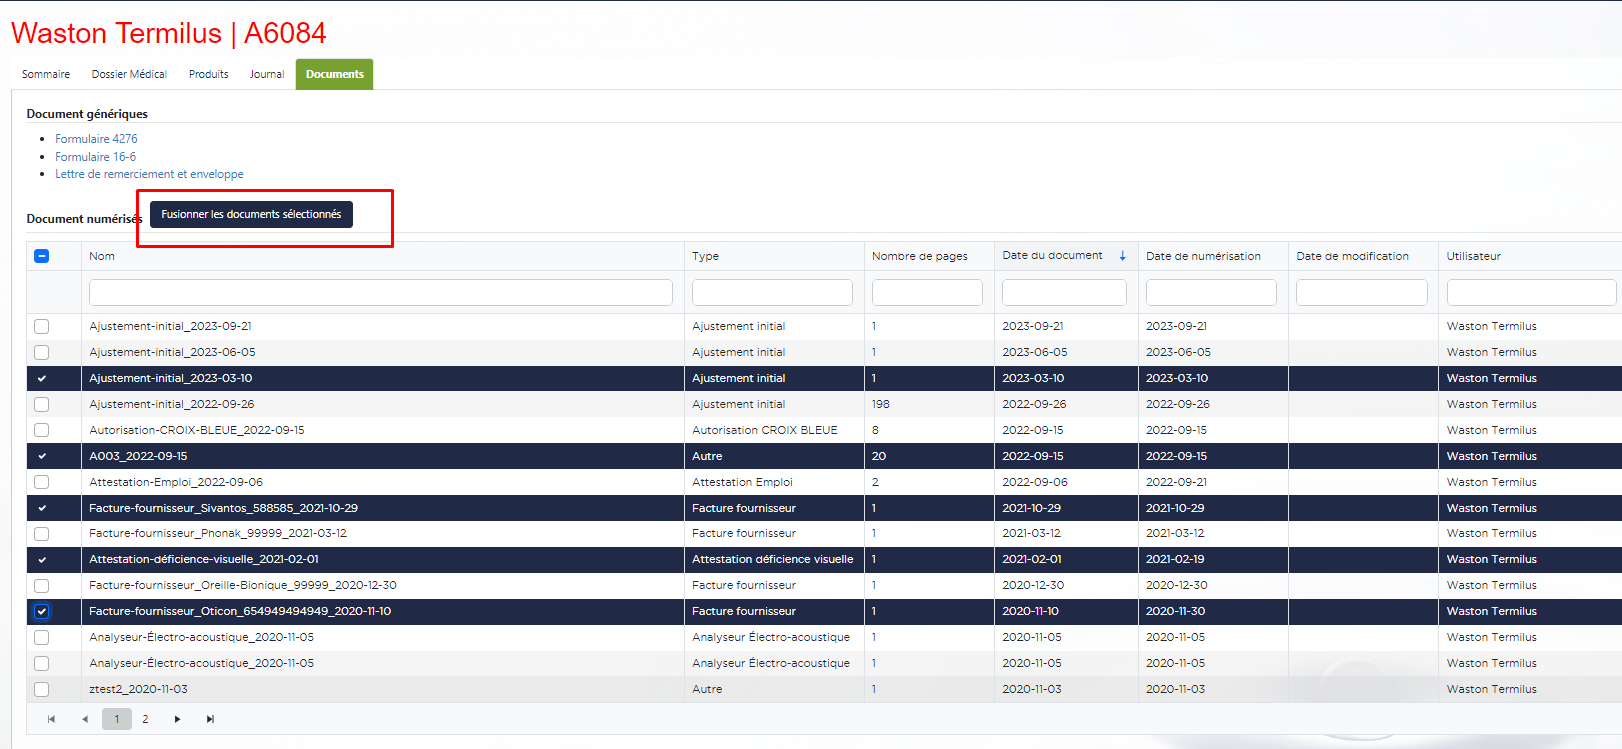
Task: Toggle the select-all header checkbox
Action: (x=42, y=256)
